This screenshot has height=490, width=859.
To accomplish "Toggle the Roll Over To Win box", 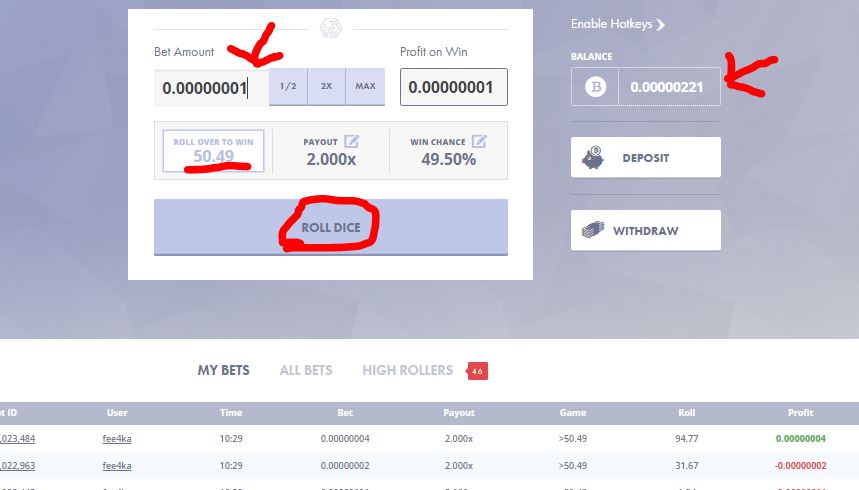I will tap(213, 151).
